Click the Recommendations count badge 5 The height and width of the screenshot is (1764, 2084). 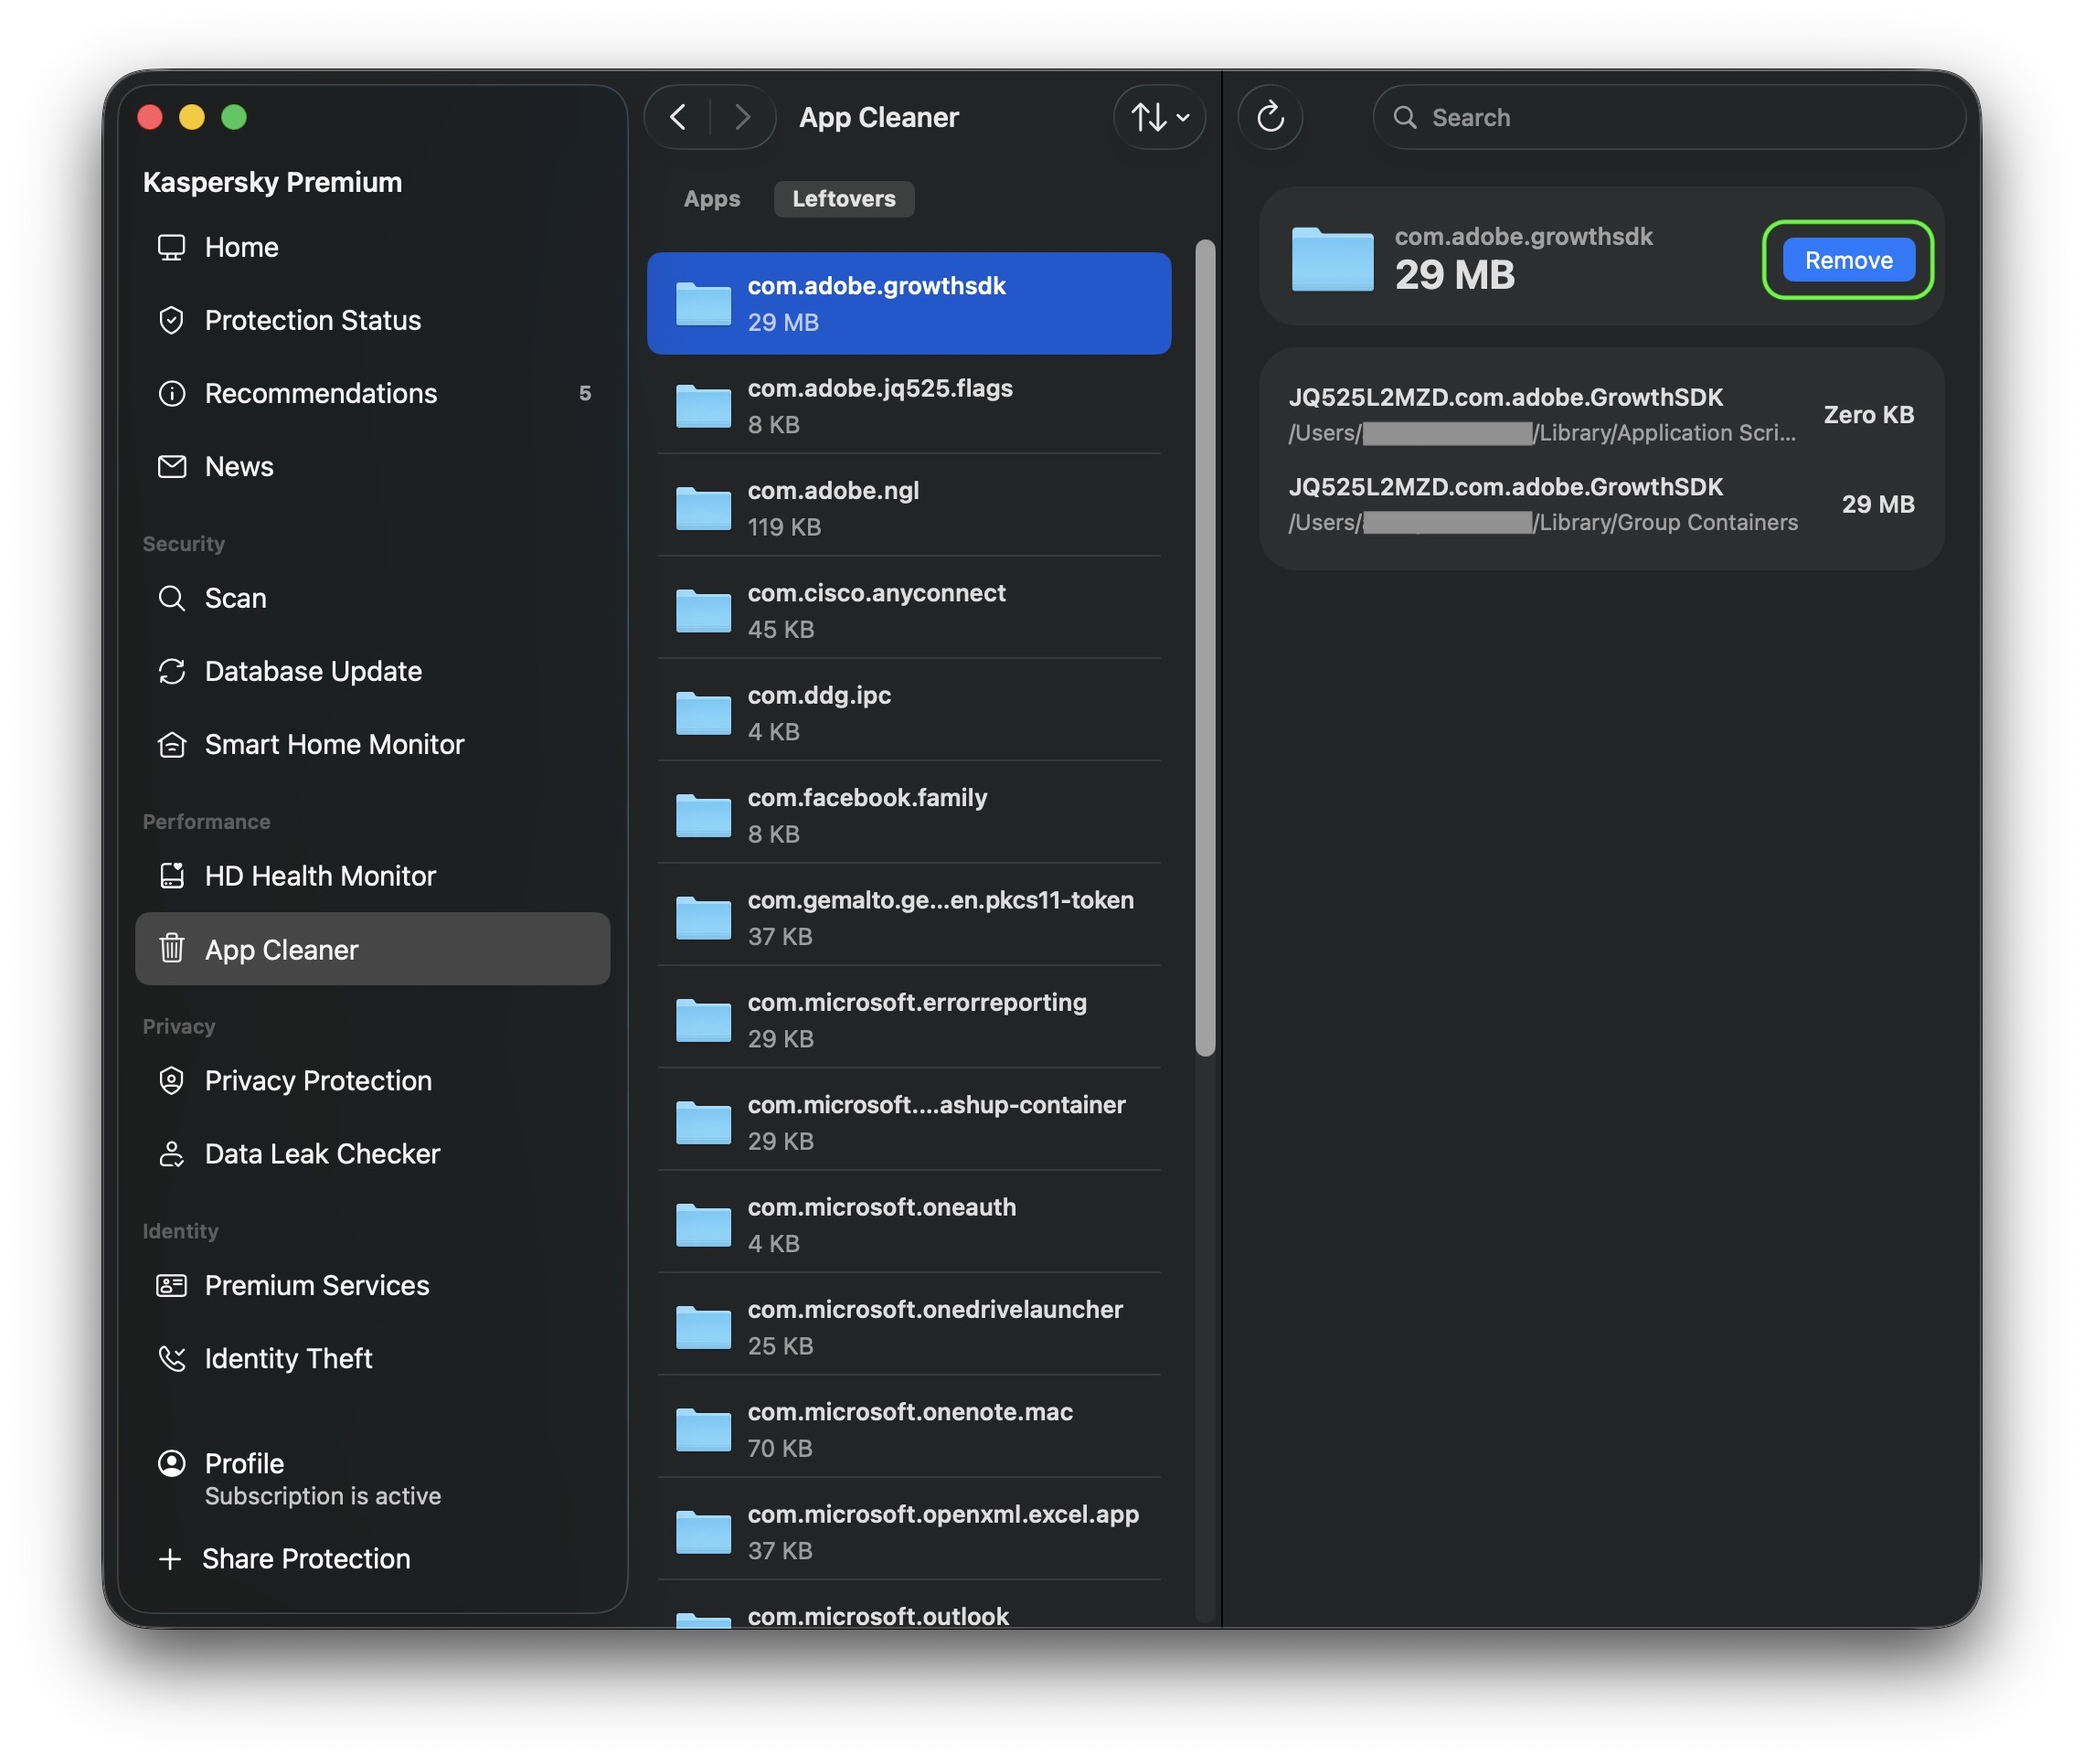coord(585,393)
